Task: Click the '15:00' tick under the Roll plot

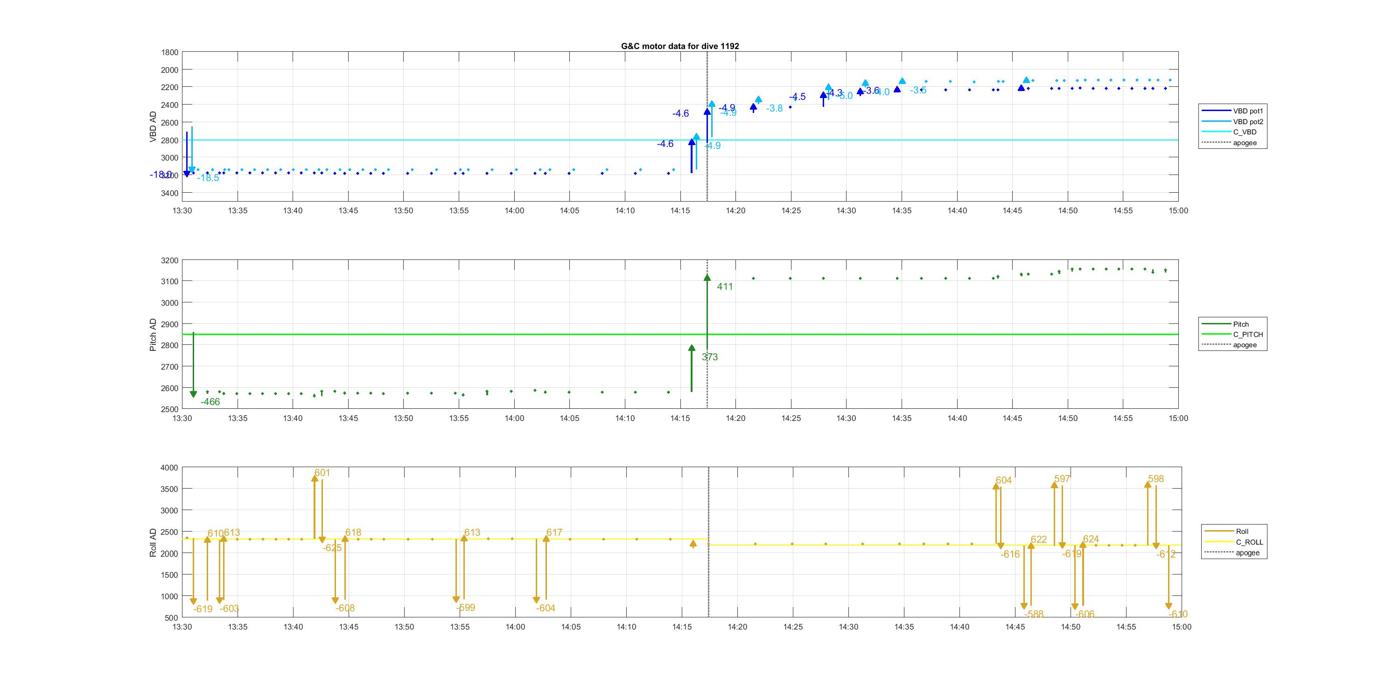Action: [x=1181, y=627]
